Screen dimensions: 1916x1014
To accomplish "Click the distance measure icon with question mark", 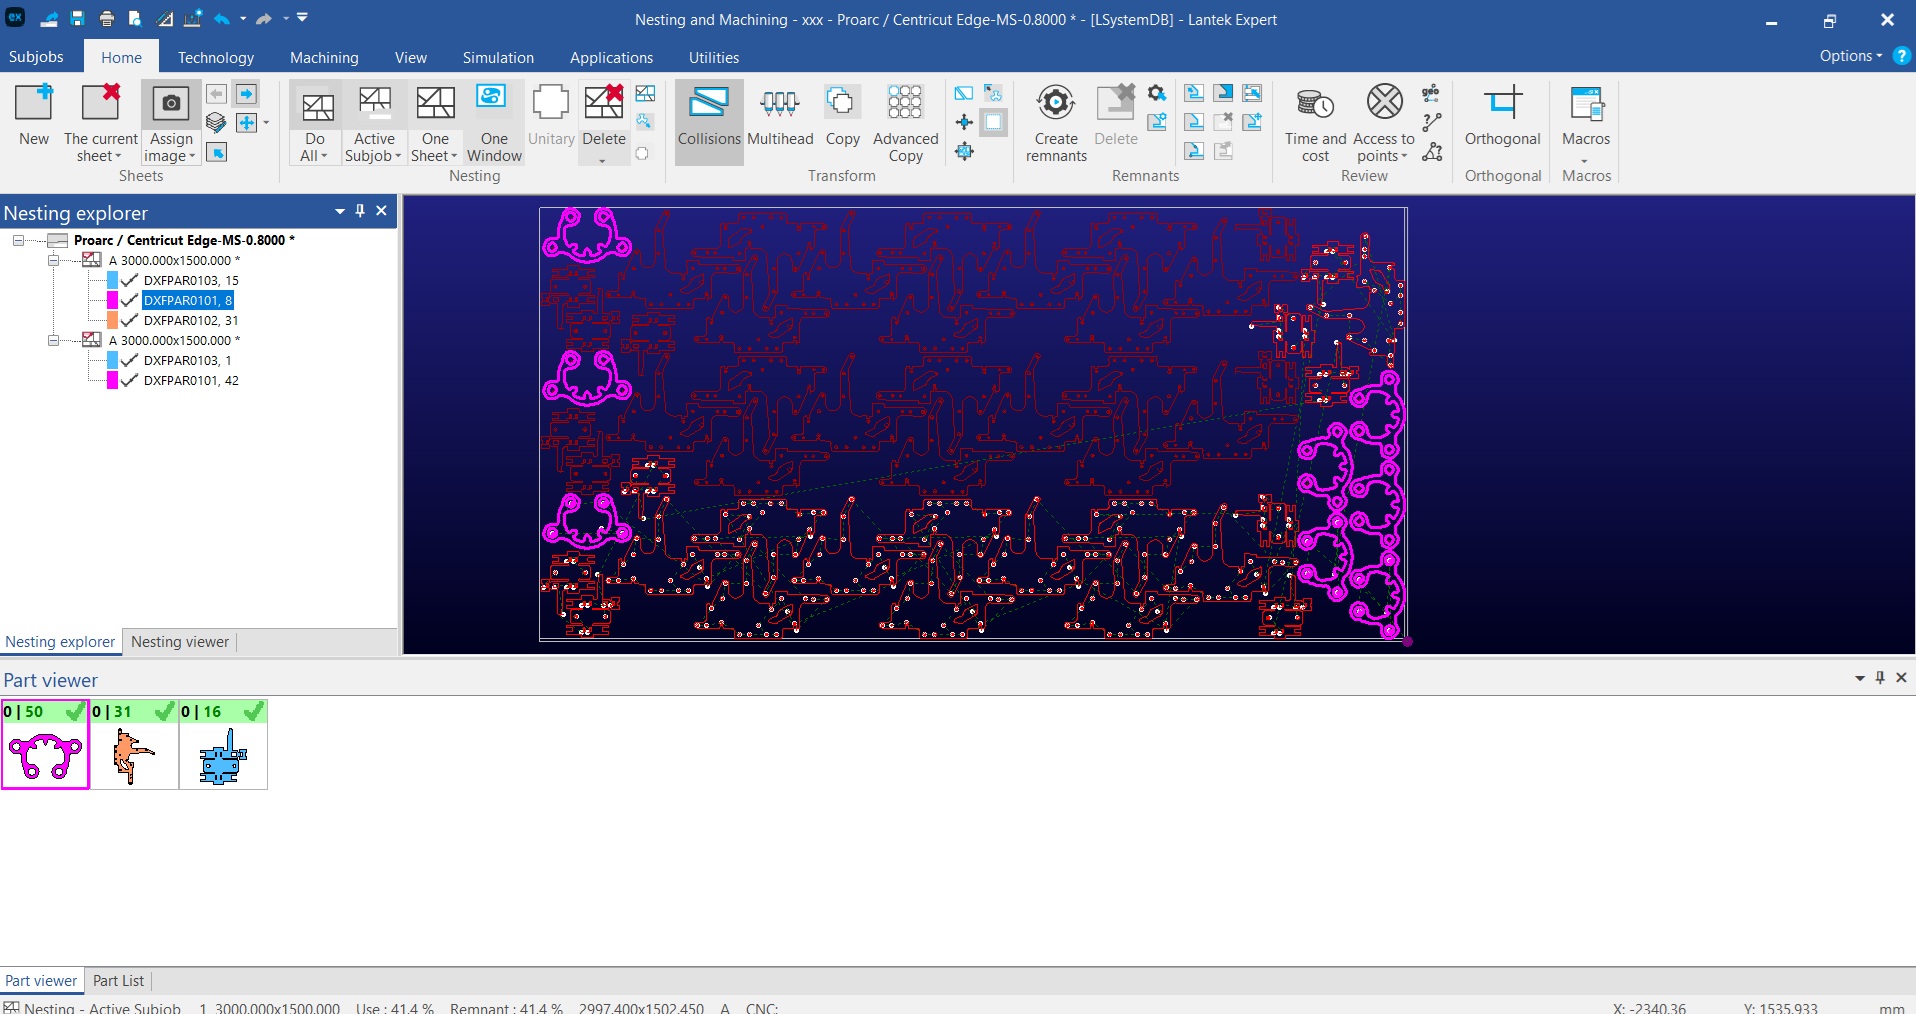I will (x=1432, y=122).
